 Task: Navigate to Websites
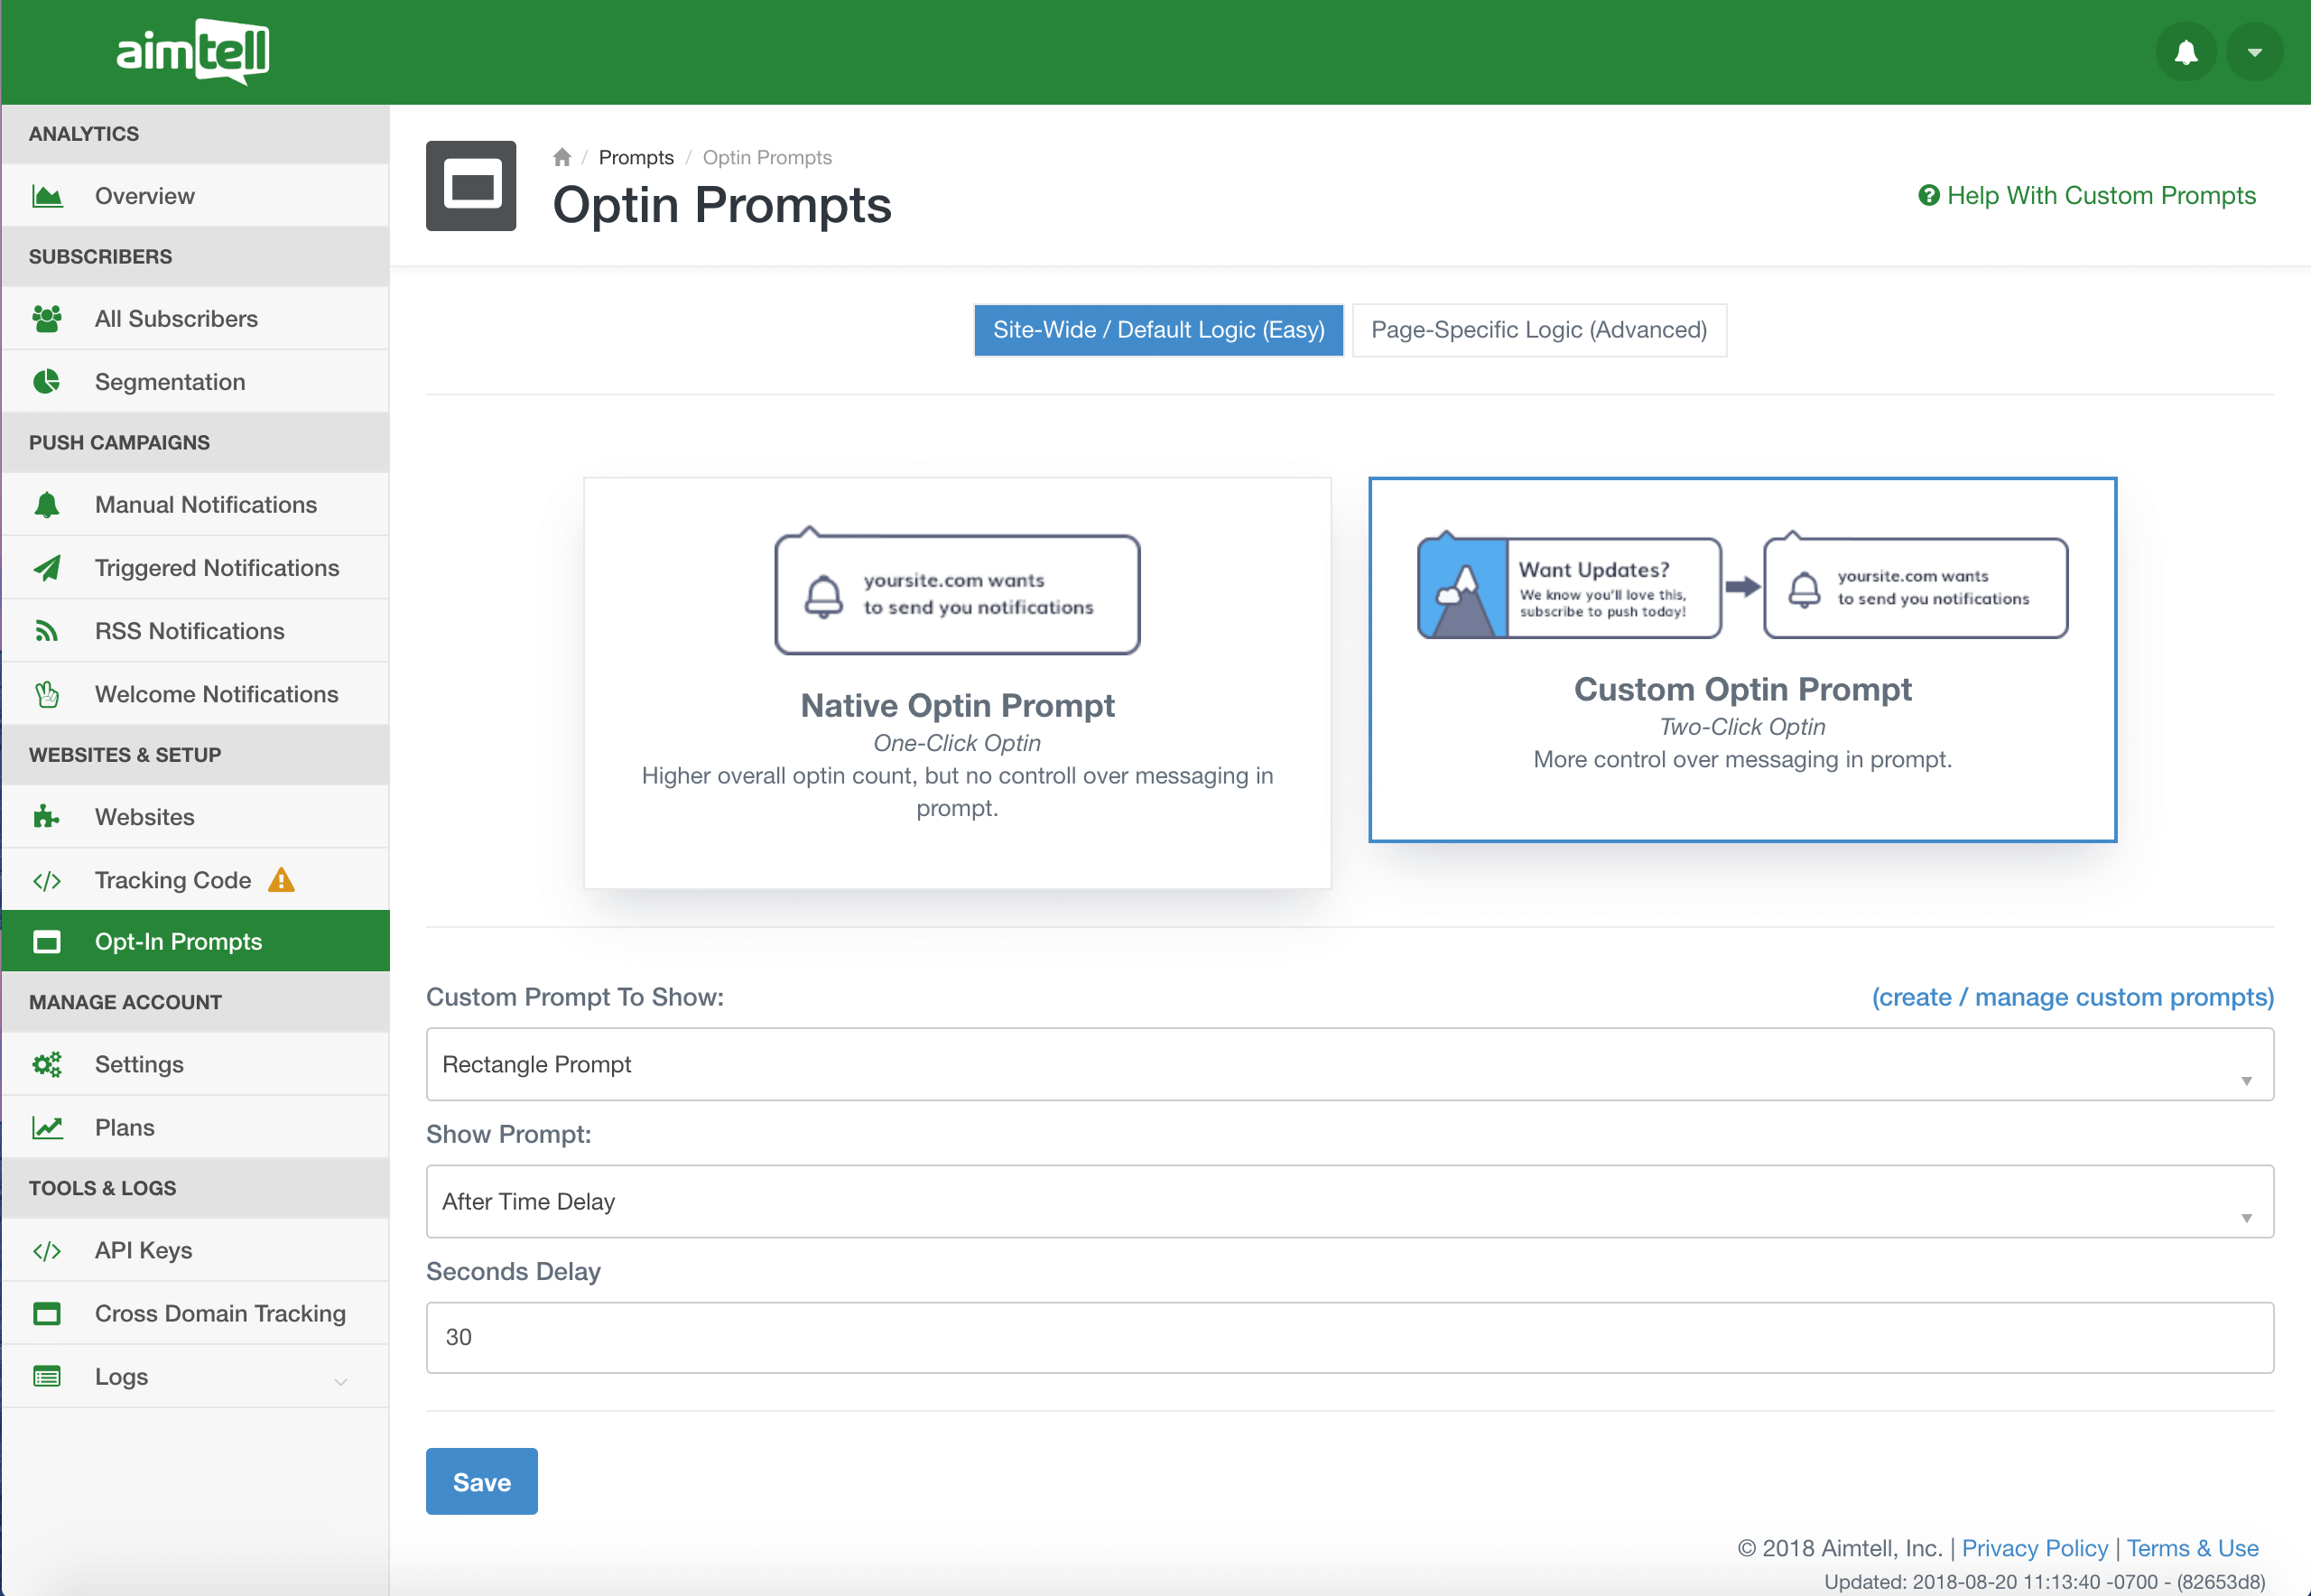click(195, 817)
